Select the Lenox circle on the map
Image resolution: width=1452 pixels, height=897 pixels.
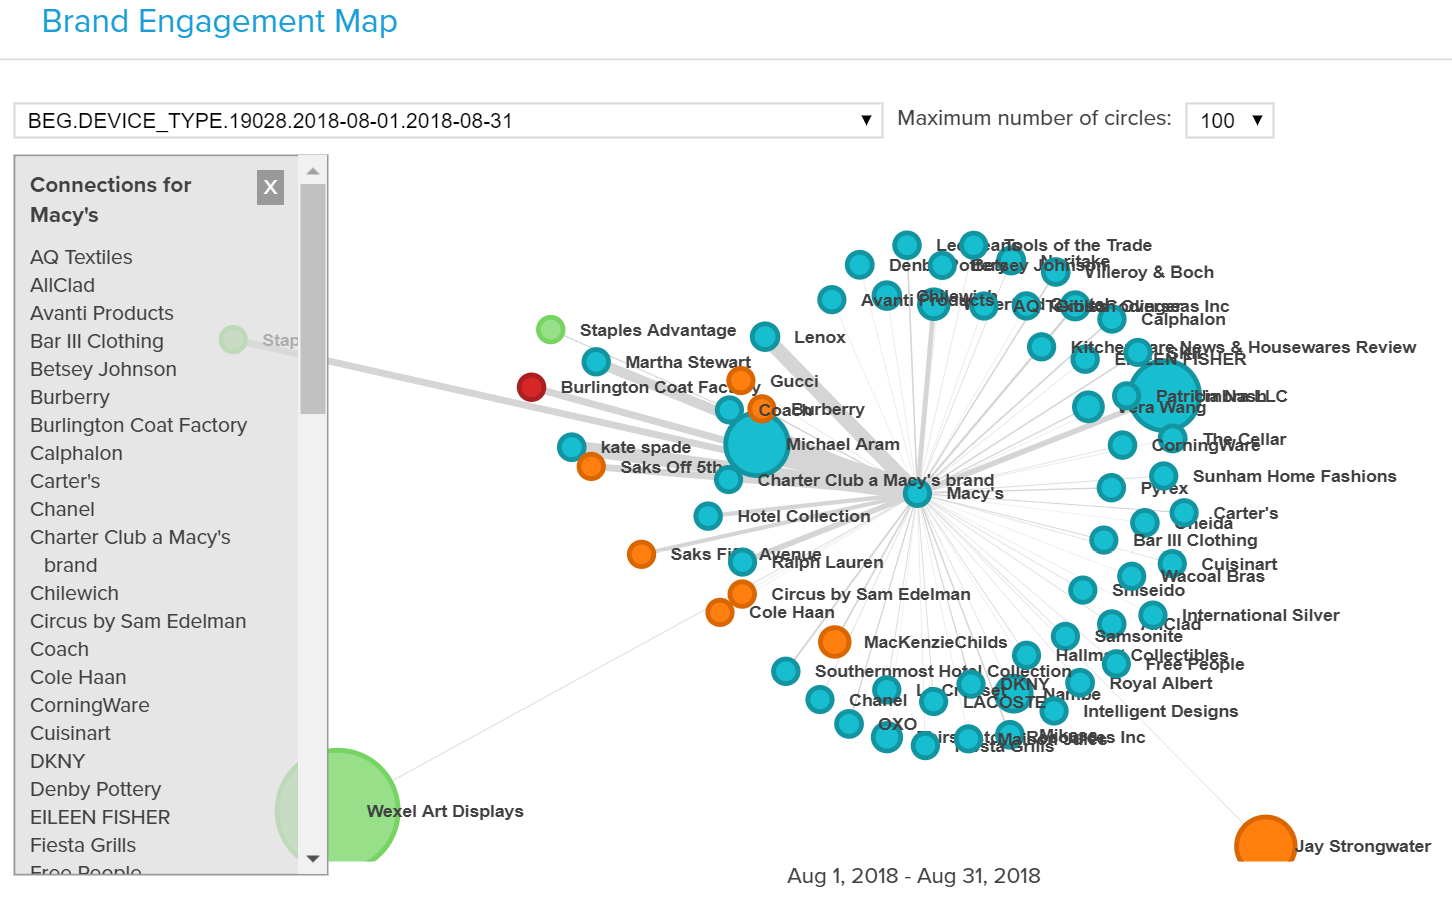click(767, 334)
